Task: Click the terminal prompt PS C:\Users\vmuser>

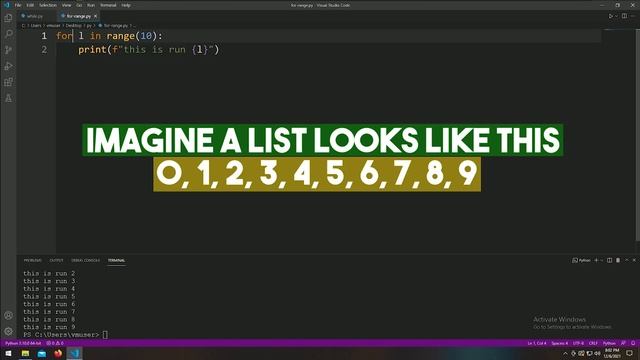Action: 61,335
